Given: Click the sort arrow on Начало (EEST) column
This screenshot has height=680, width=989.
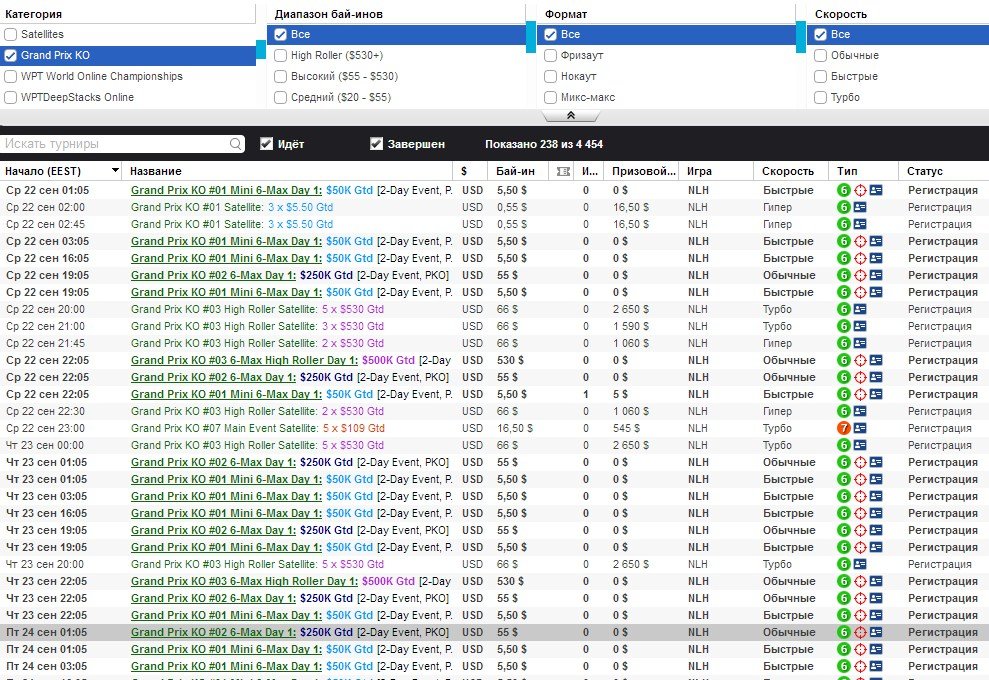Looking at the screenshot, I should click(116, 171).
